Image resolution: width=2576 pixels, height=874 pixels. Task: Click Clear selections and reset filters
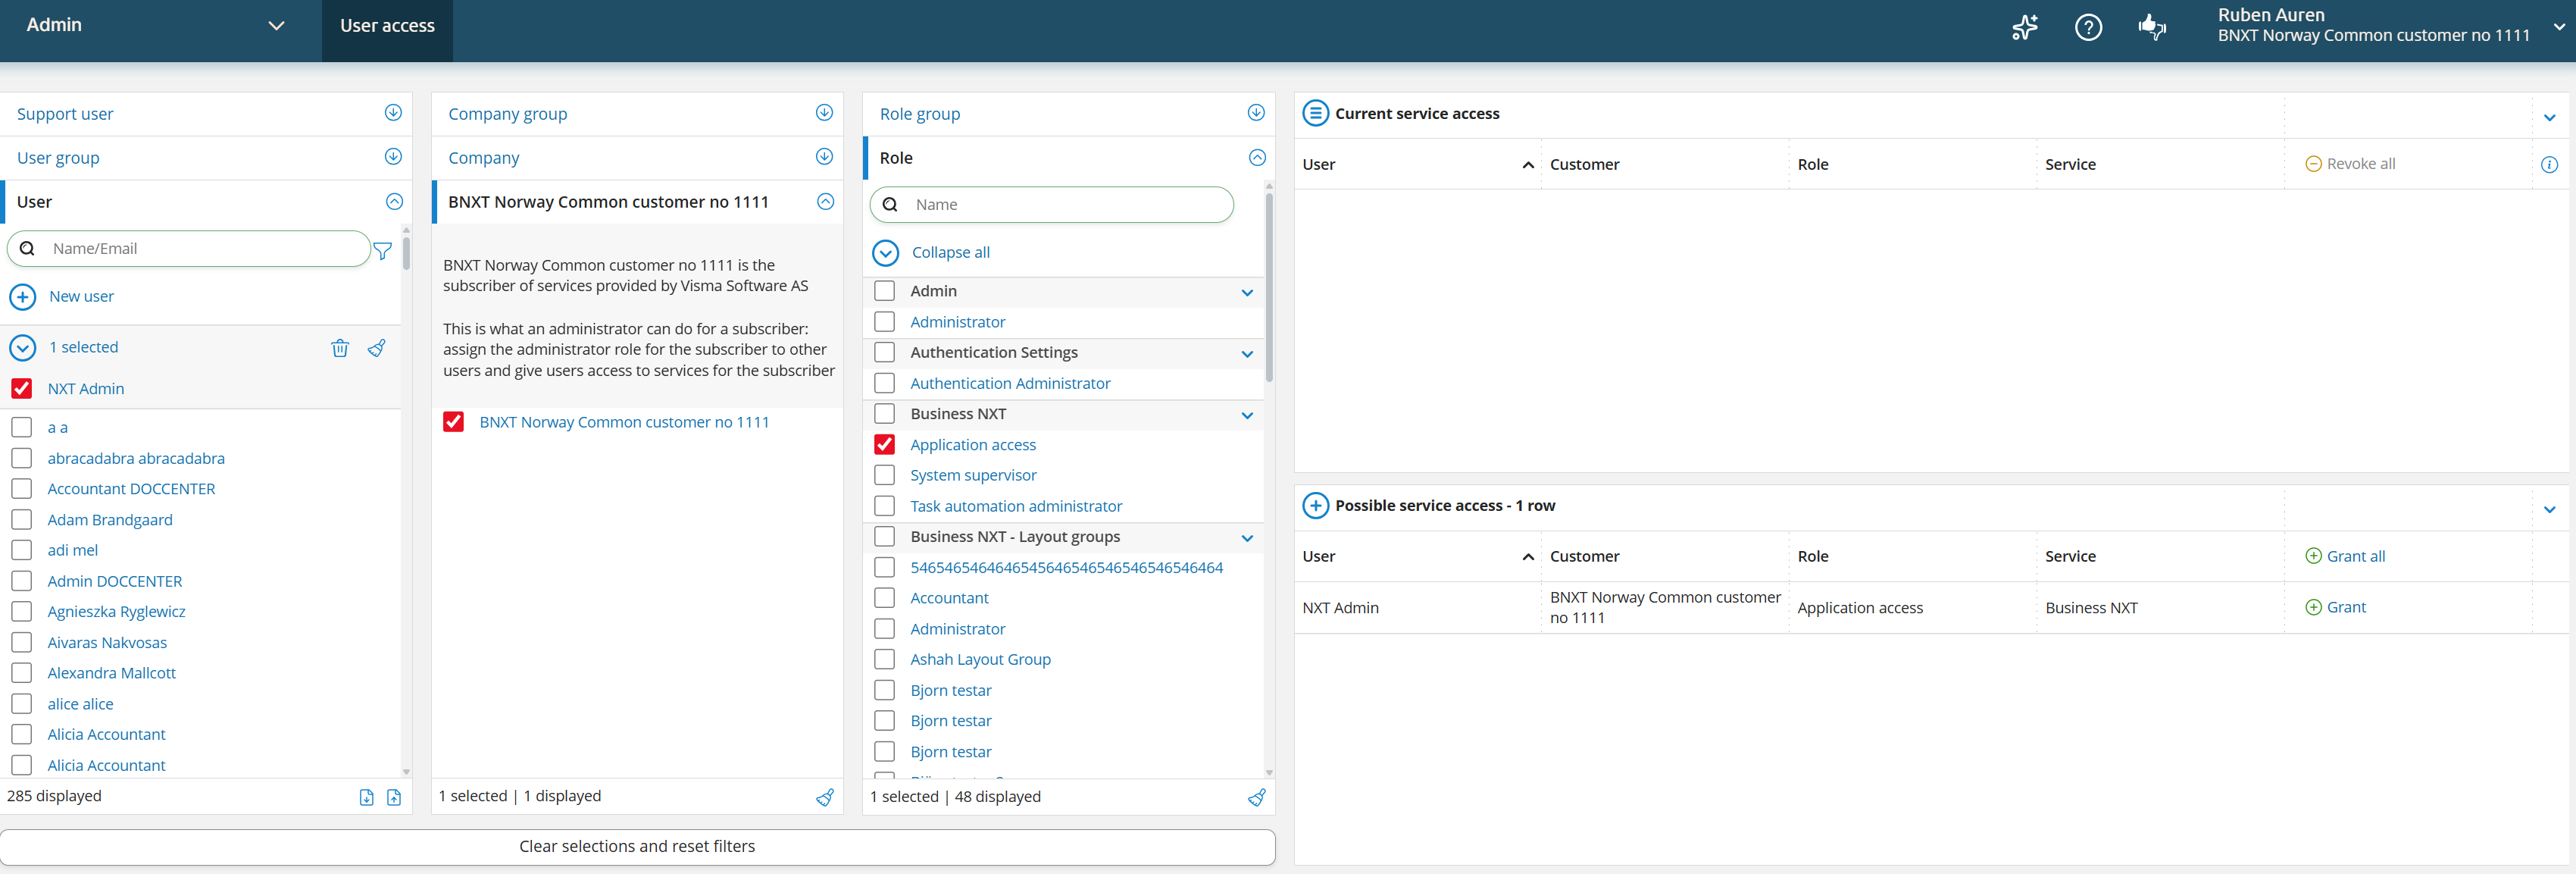click(637, 847)
